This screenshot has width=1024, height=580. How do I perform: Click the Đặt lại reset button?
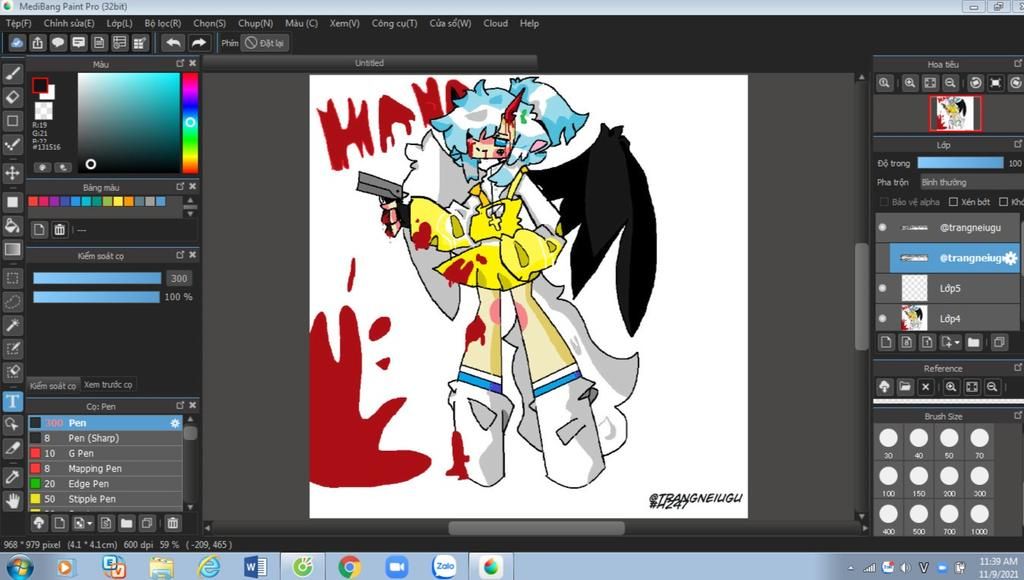265,43
